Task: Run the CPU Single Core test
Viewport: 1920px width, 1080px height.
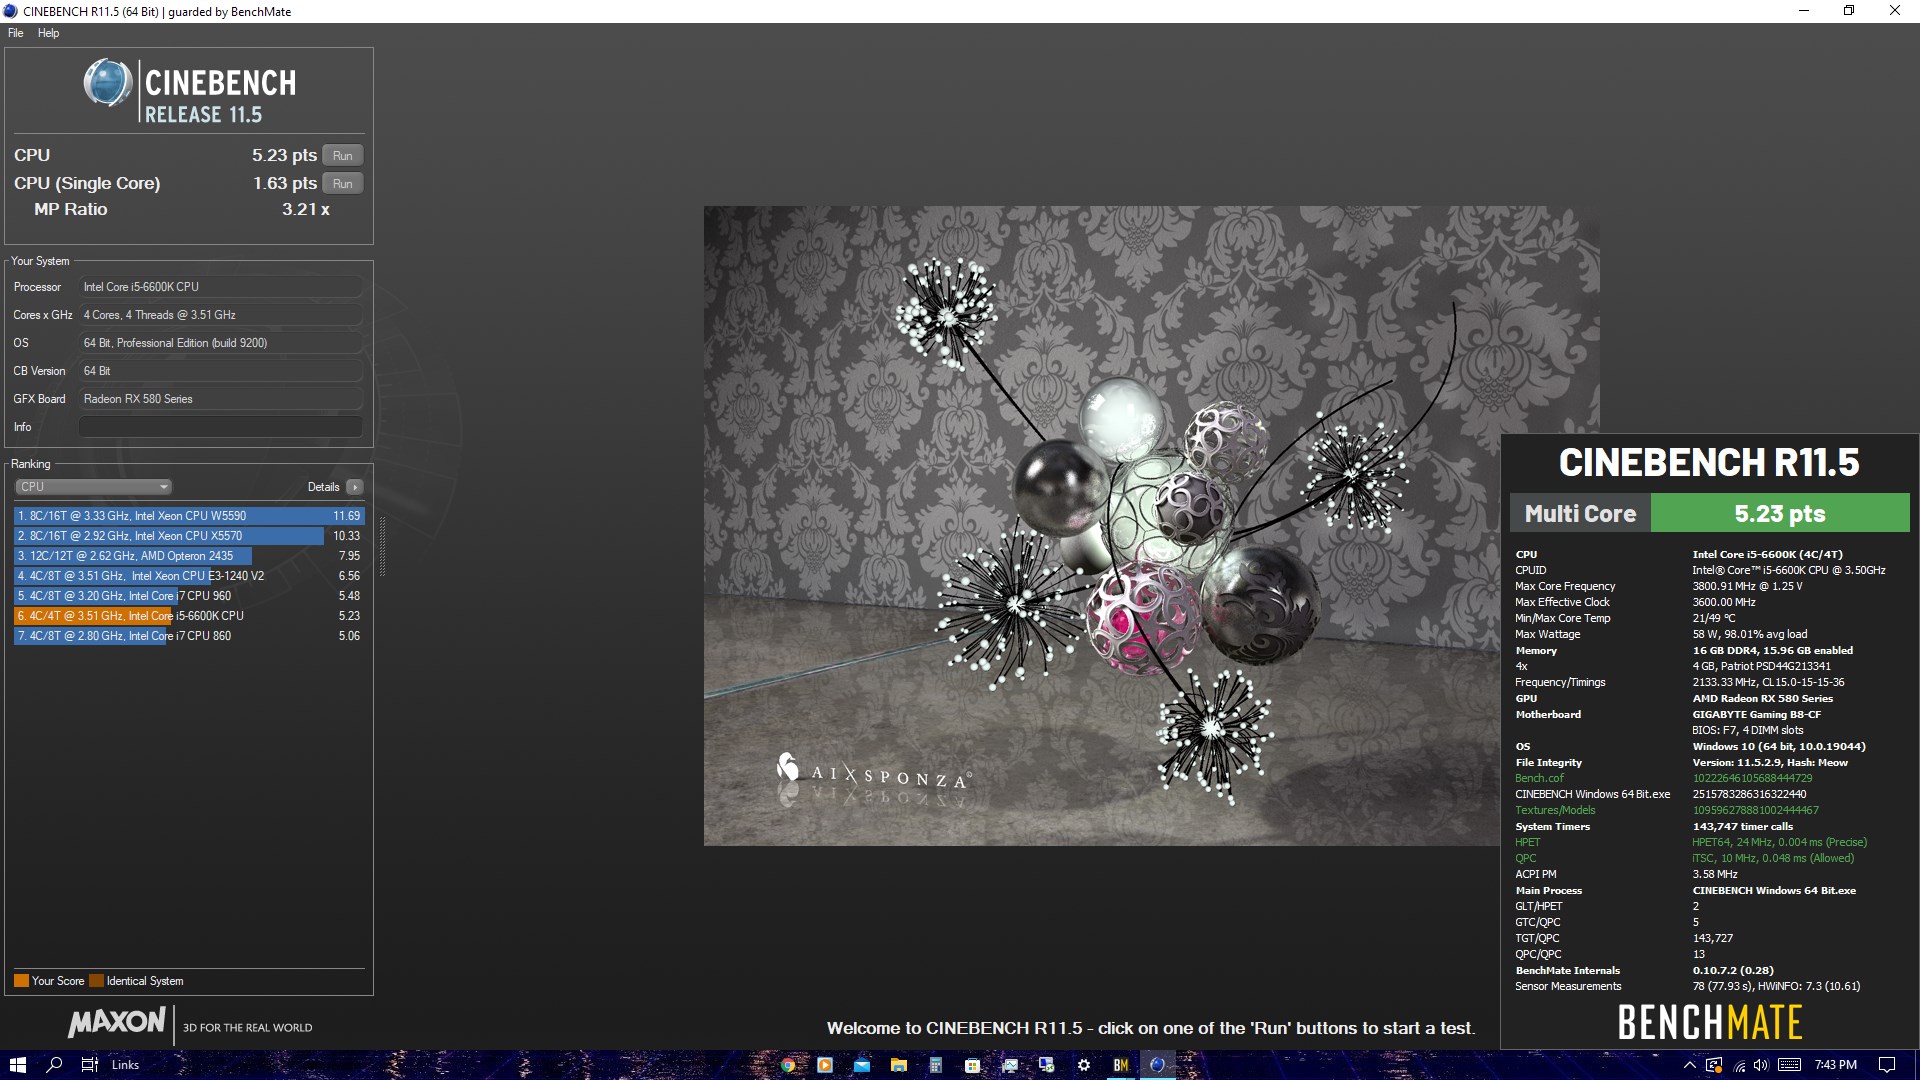Action: 343,184
